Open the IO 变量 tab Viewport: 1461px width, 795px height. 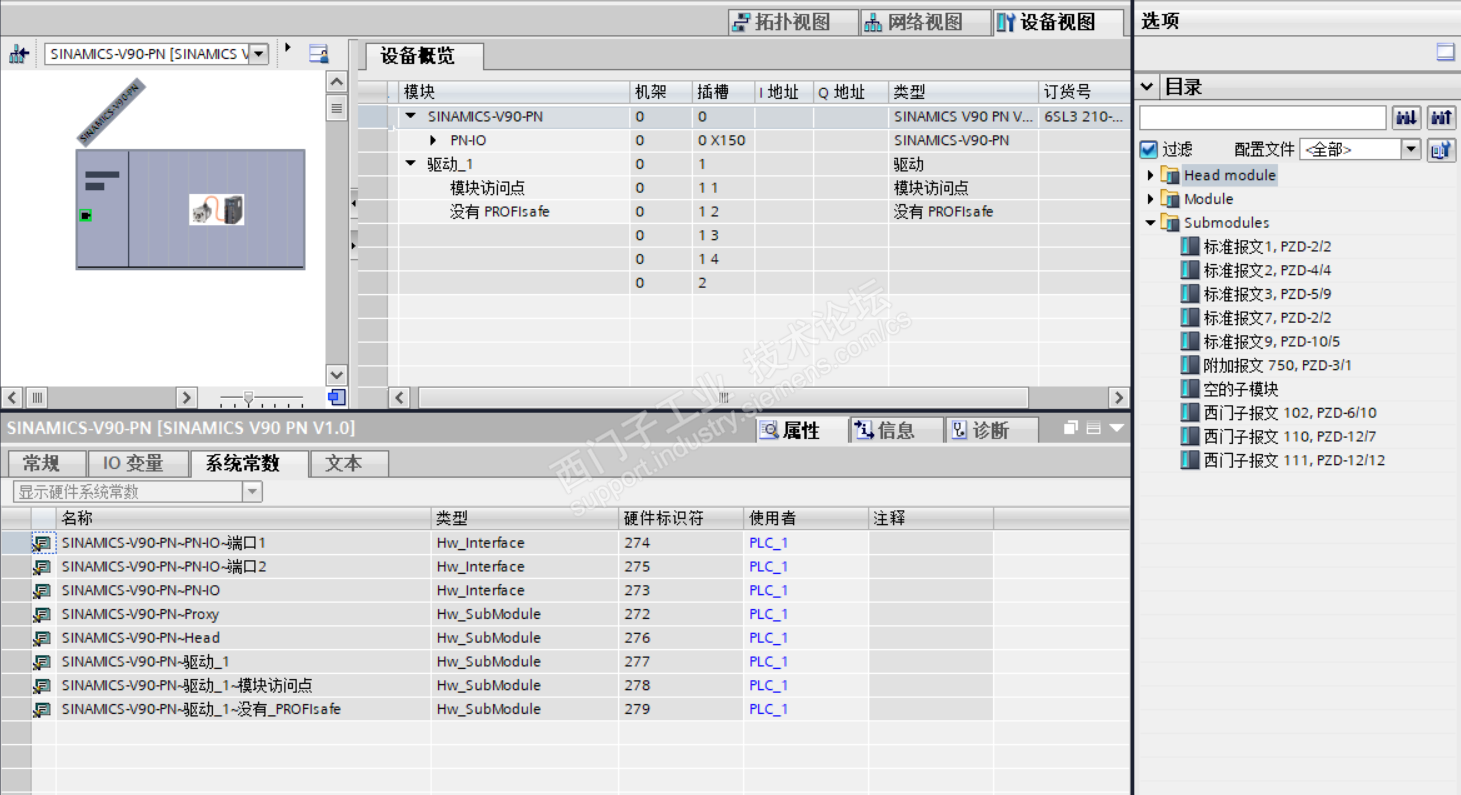coord(139,464)
